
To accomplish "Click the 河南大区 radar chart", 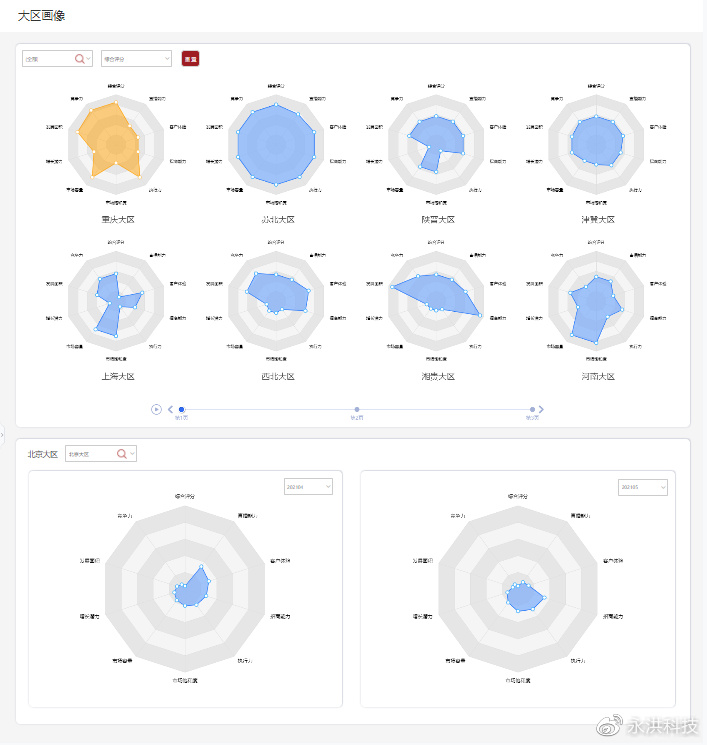I will point(597,300).
